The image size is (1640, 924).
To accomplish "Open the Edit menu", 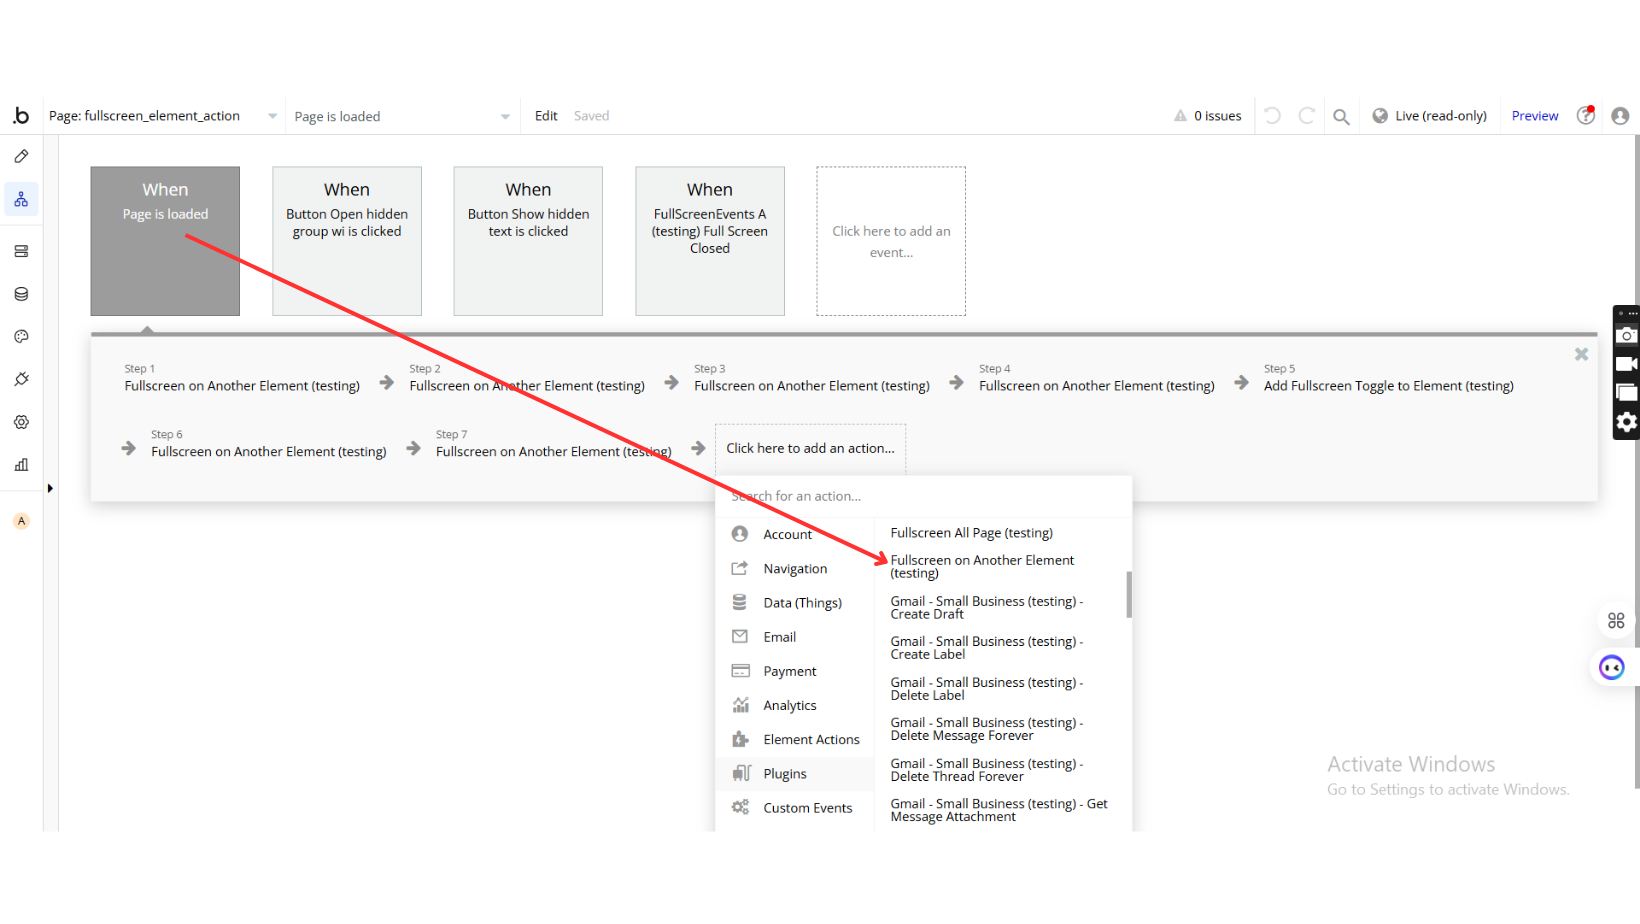I will [546, 116].
